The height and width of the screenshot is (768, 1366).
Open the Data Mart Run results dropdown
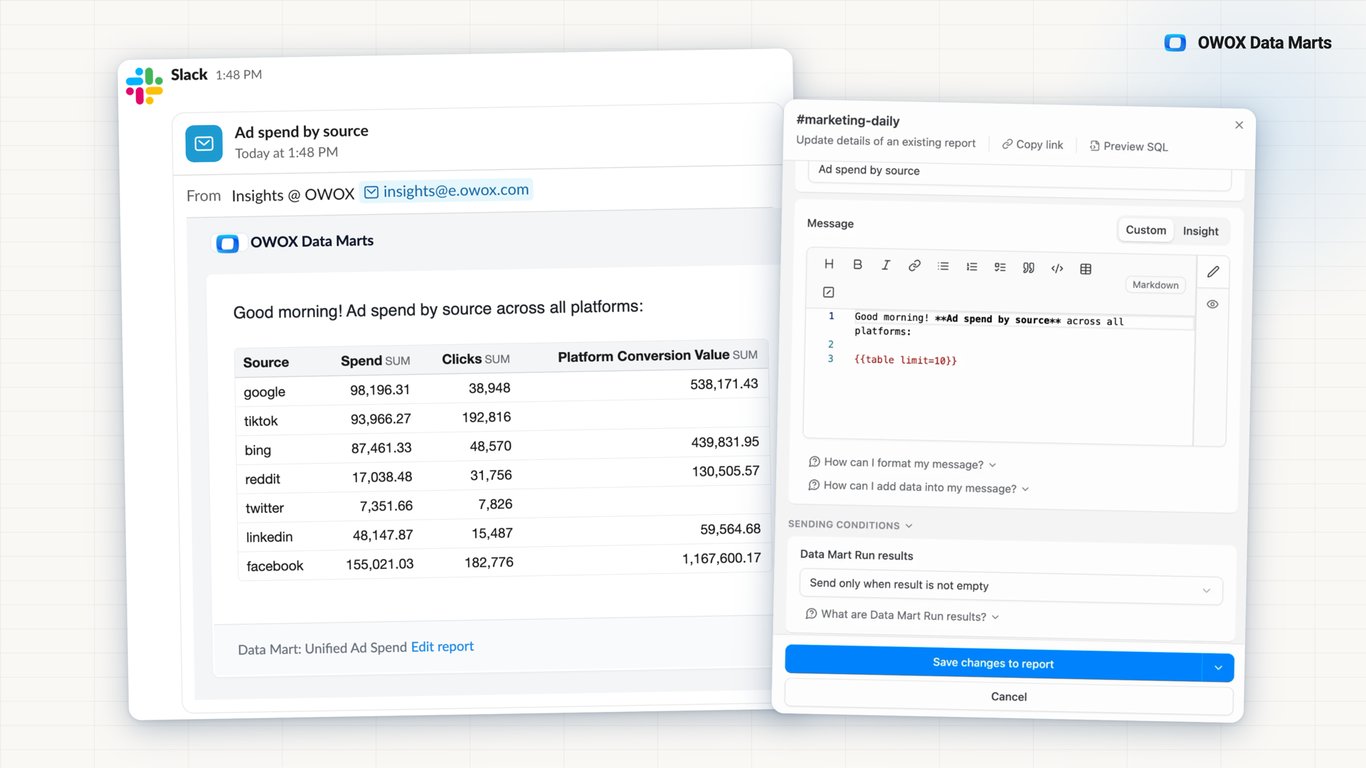[1011, 587]
